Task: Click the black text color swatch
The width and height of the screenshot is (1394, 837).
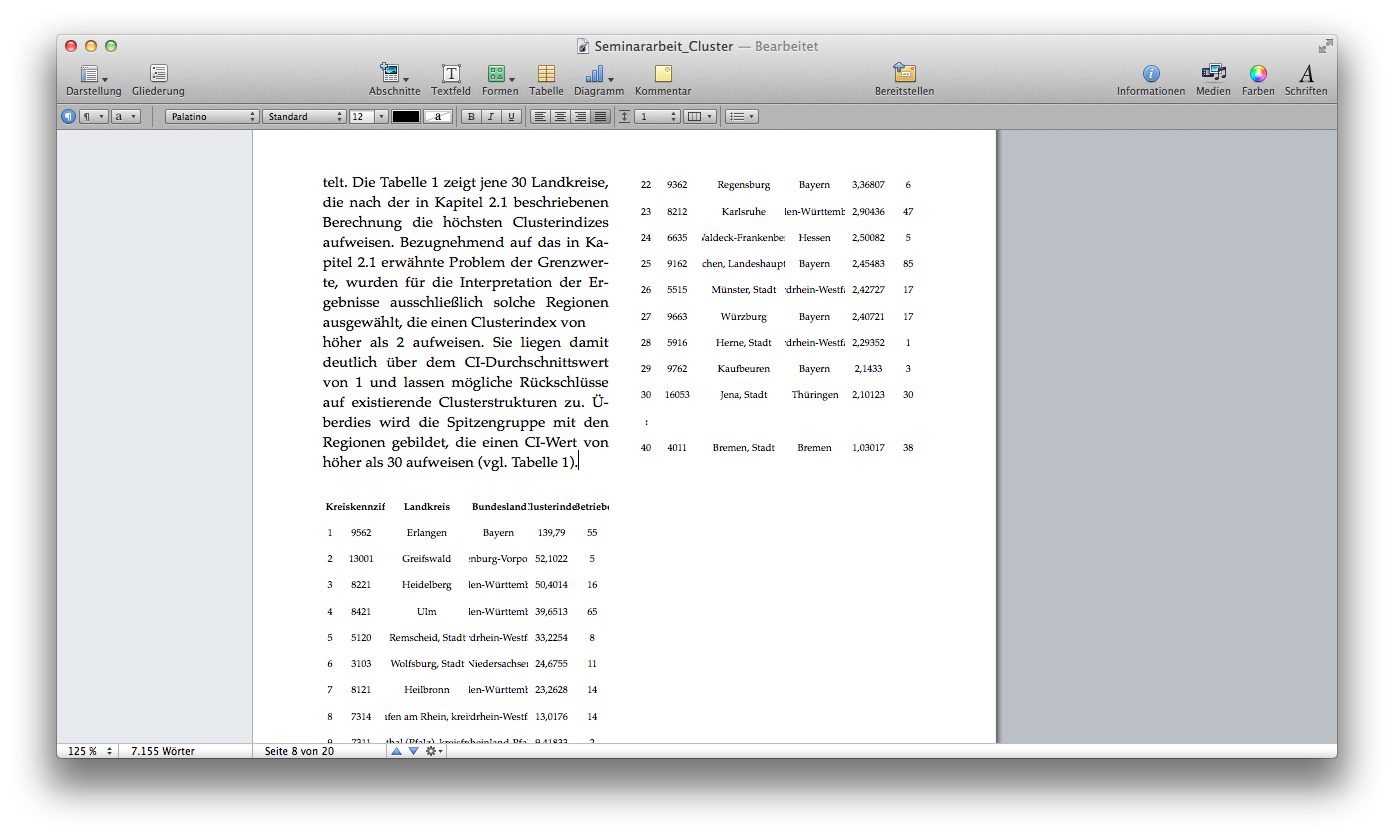Action: [406, 116]
